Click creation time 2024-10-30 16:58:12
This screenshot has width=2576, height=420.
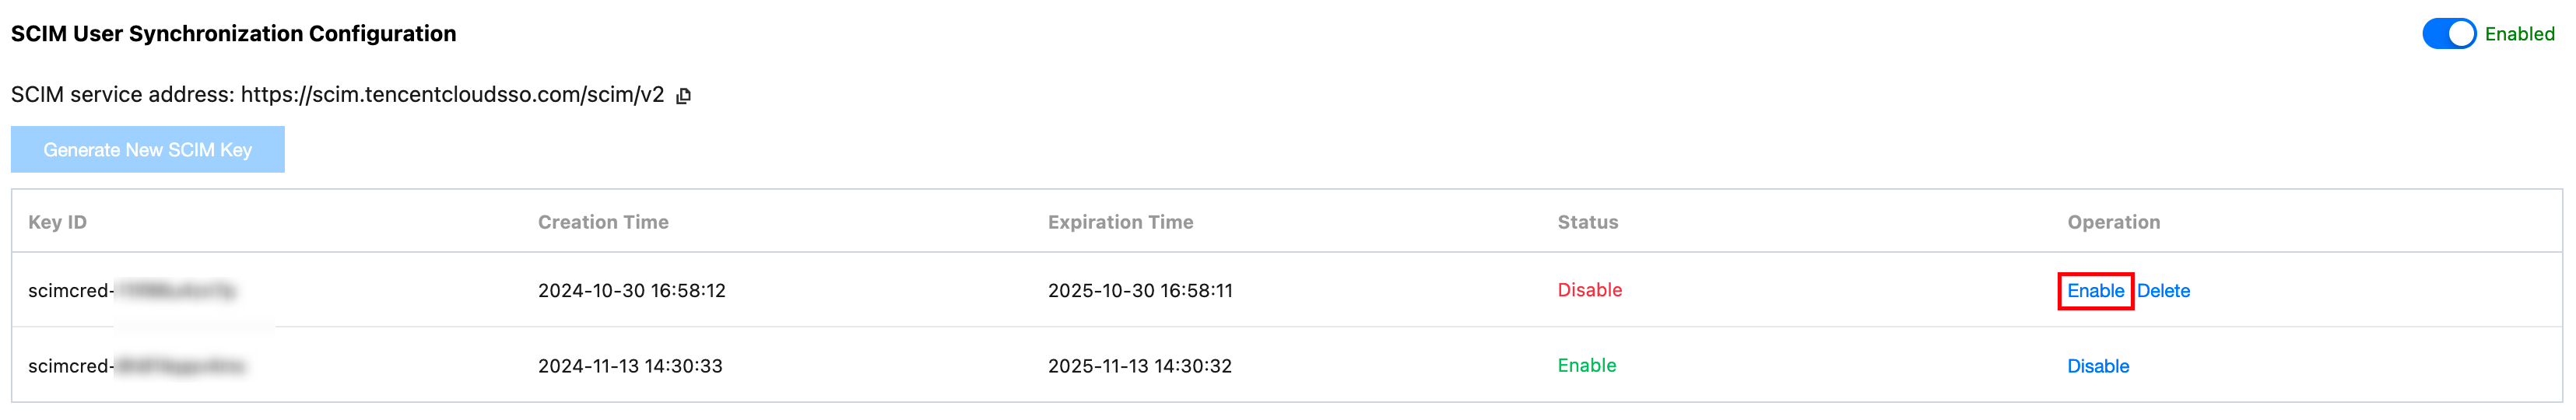(631, 291)
